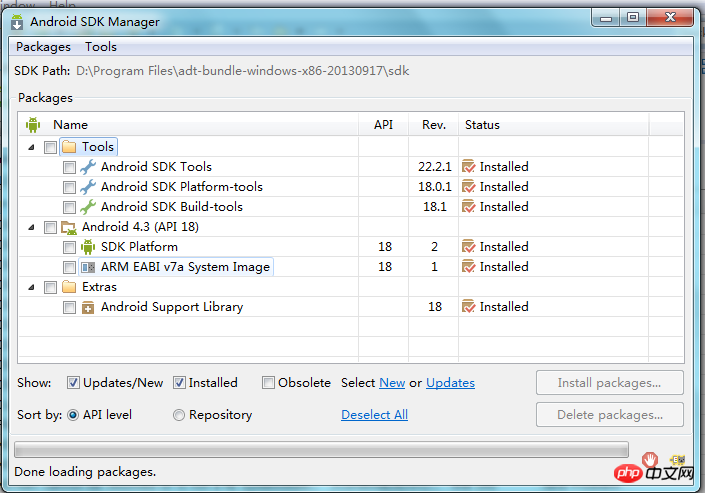
Task: Click the Updates selection link
Action: pos(450,383)
